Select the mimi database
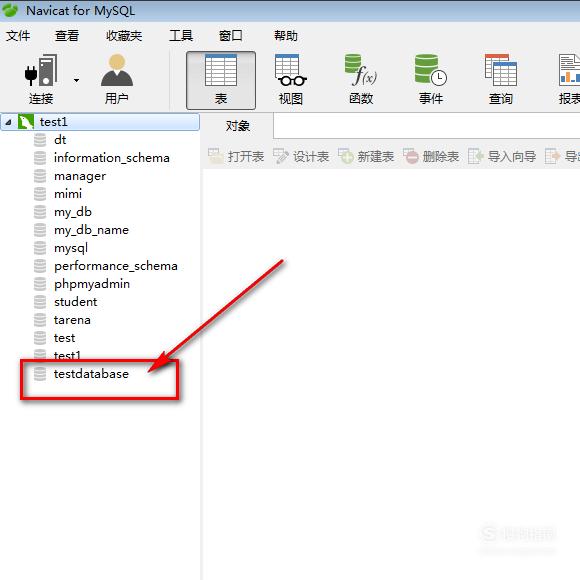Screen dimensions: 580x580 point(68,194)
